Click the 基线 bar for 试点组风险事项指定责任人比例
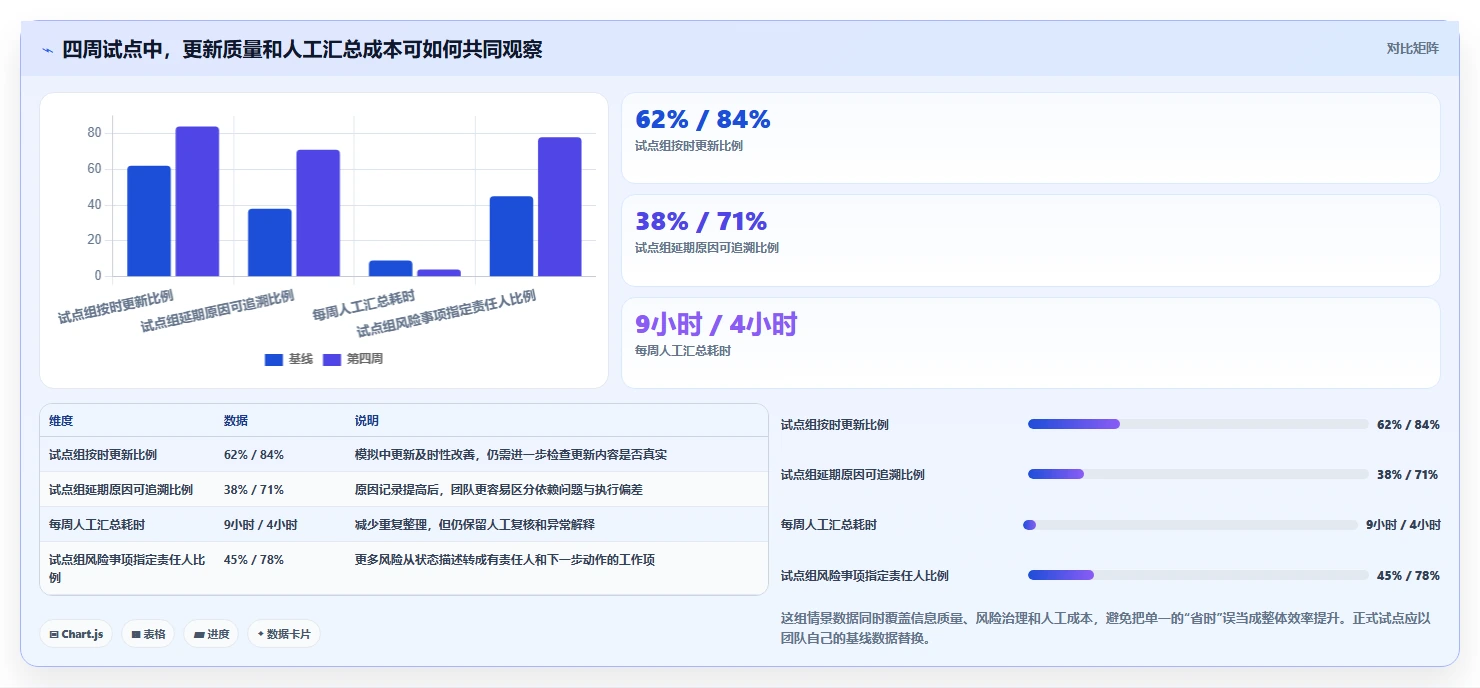Image resolution: width=1480 pixels, height=688 pixels. pos(511,236)
